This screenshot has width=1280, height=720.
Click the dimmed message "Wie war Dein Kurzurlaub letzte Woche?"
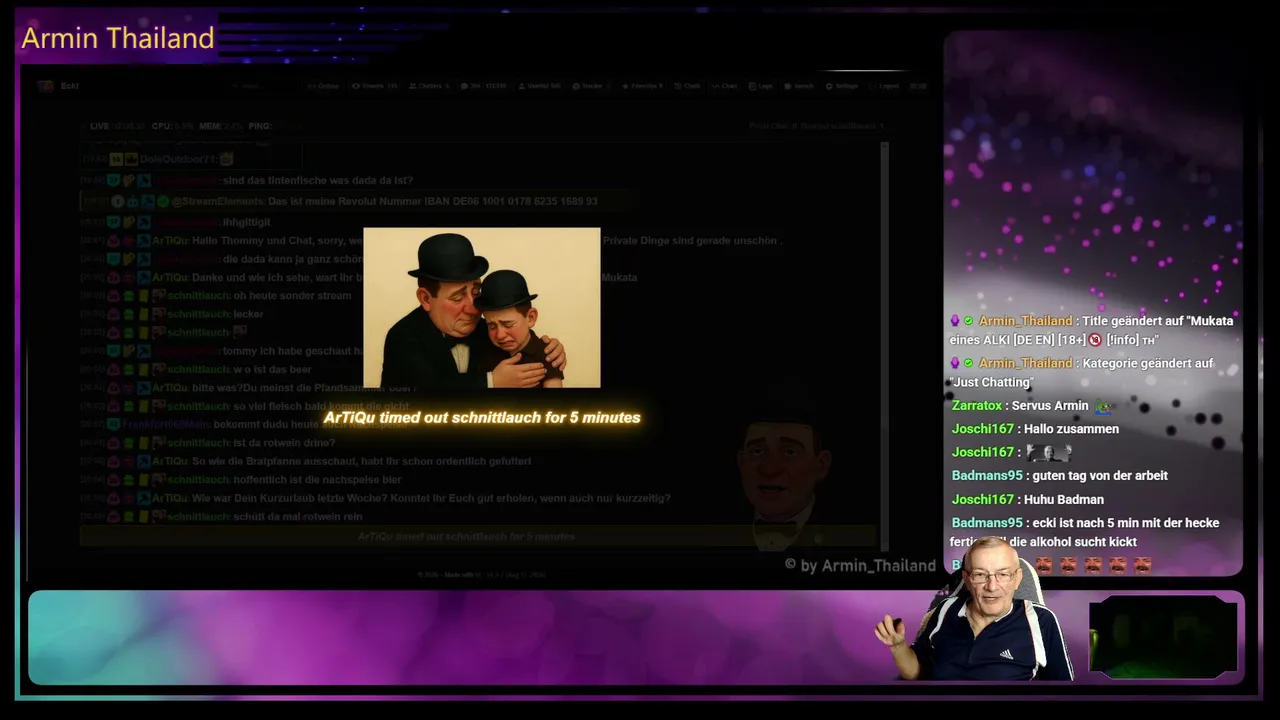[x=431, y=498]
